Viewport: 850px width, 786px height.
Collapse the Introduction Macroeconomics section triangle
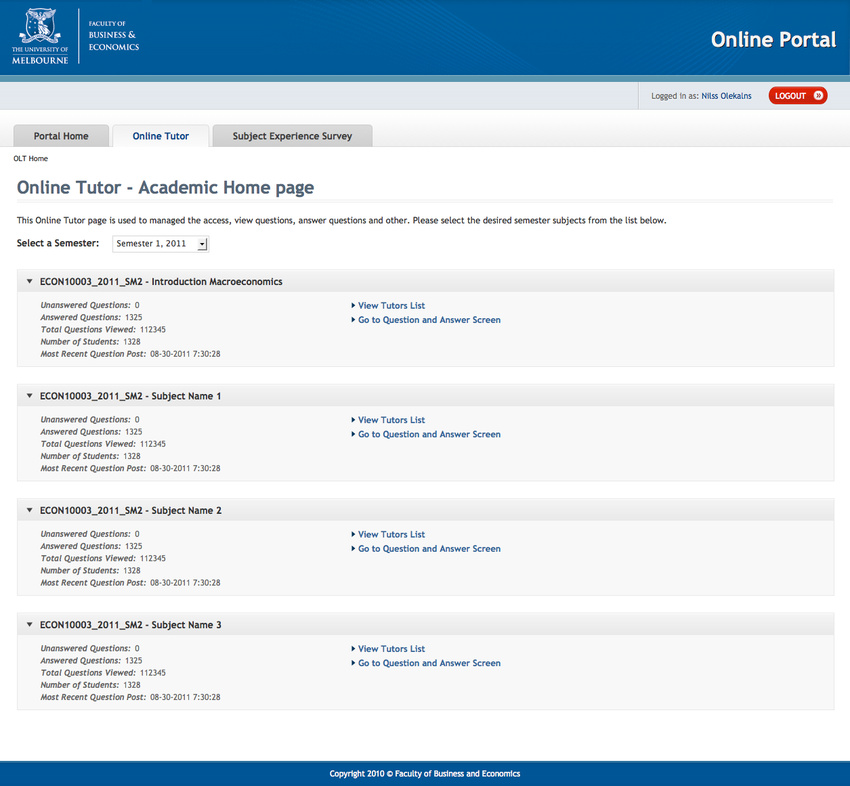point(29,281)
